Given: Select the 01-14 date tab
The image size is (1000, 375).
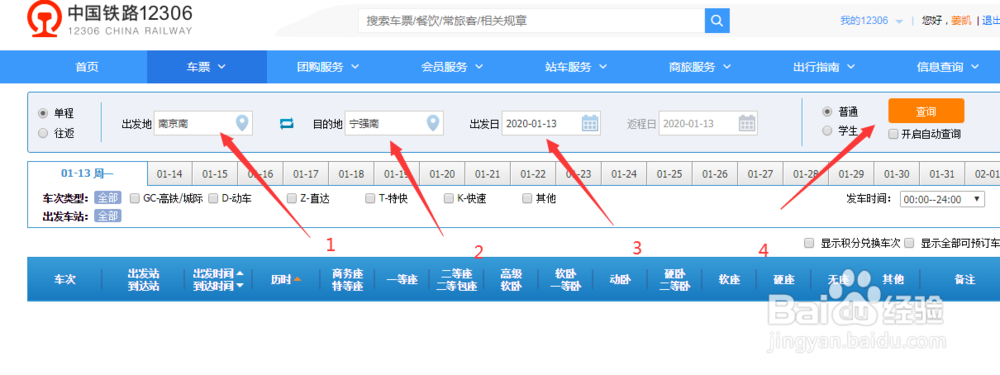Looking at the screenshot, I should [170, 173].
